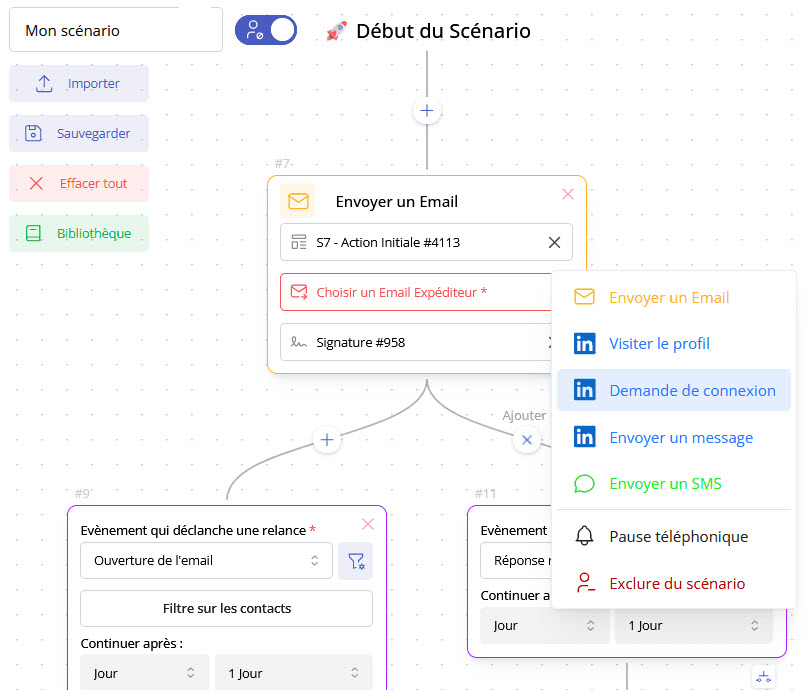The height and width of the screenshot is (690, 809).
Task: Toggle the switch next to scenario name
Action: coord(266,30)
